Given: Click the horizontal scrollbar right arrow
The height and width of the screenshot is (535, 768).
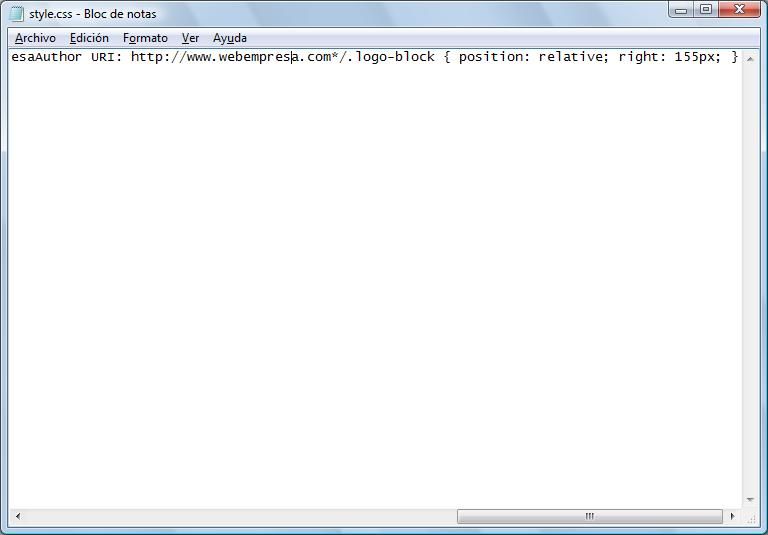Looking at the screenshot, I should [x=732, y=516].
